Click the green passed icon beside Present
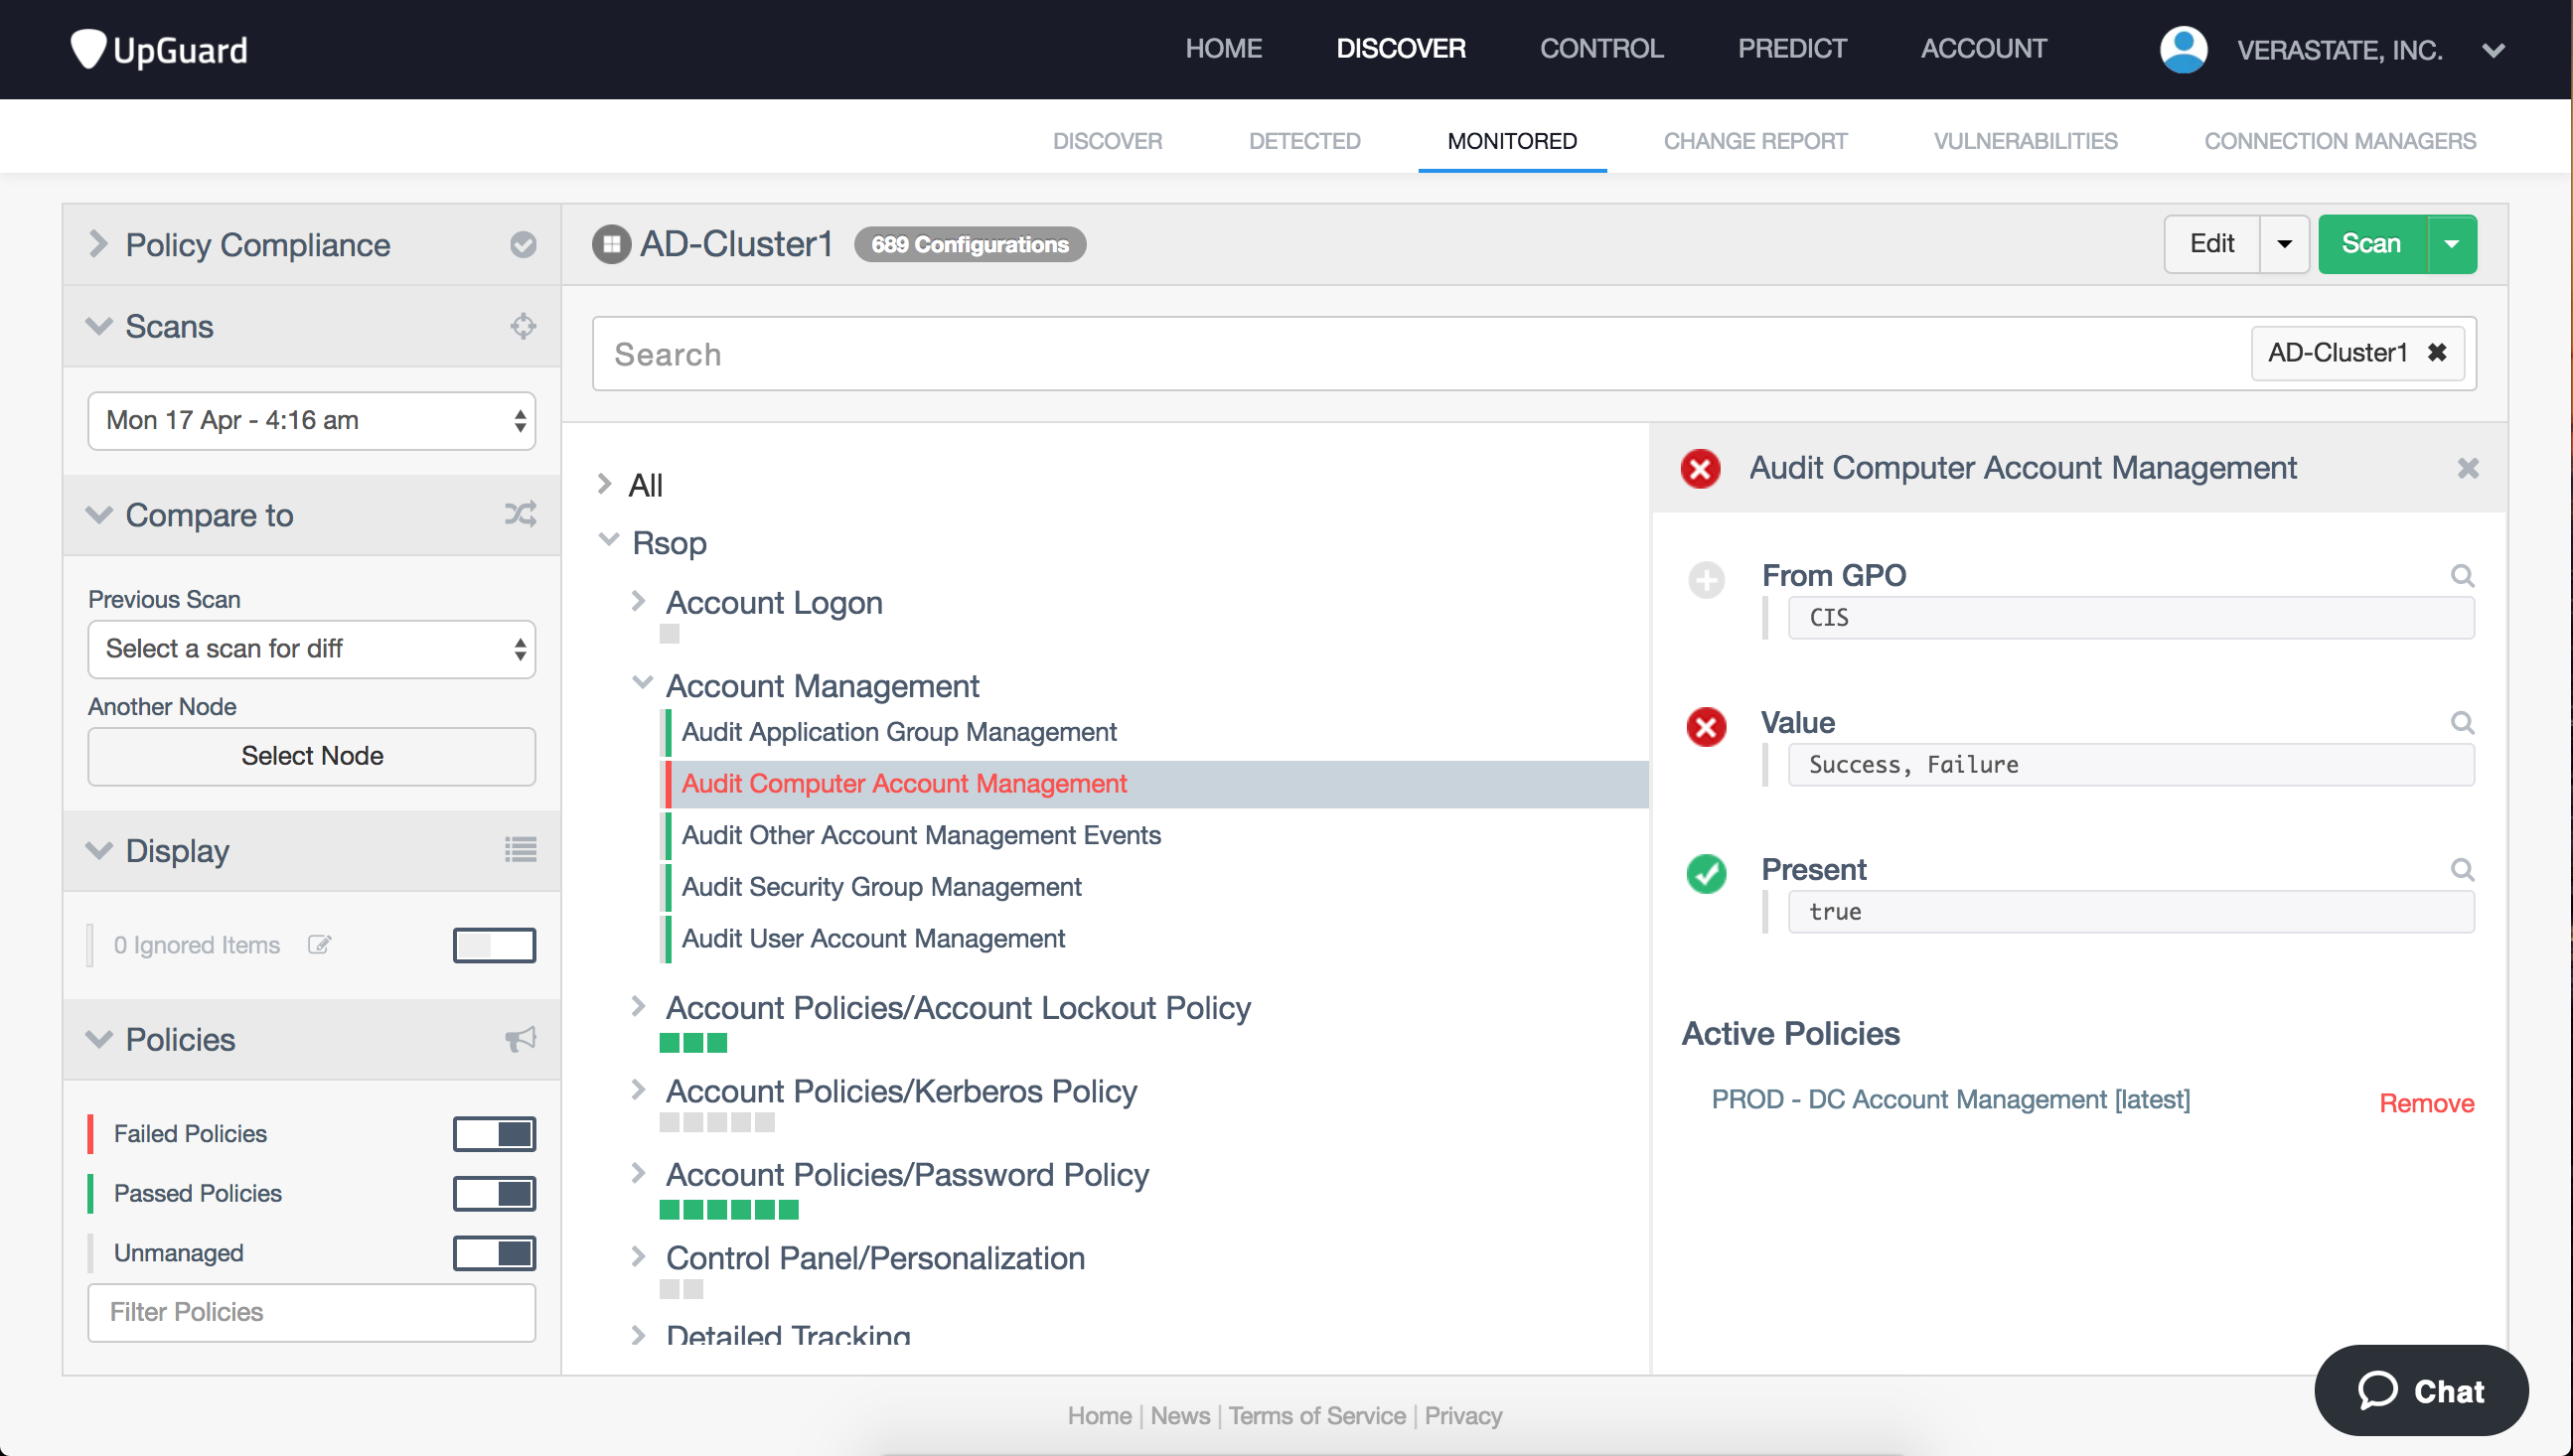 click(x=1706, y=874)
